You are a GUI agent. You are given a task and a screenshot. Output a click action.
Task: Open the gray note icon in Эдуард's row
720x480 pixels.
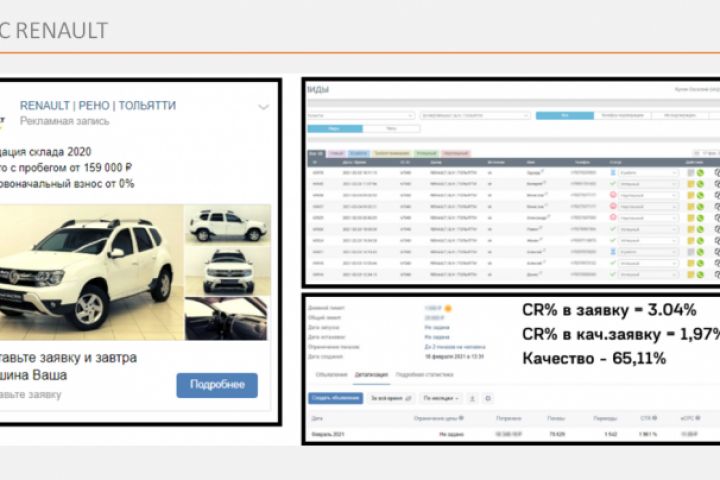click(x=691, y=173)
